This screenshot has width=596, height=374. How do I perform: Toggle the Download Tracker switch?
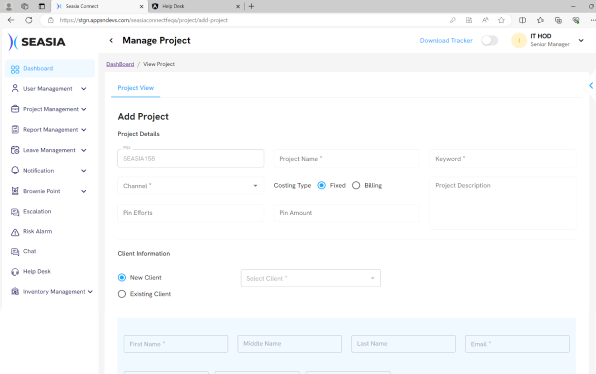tap(490, 40)
